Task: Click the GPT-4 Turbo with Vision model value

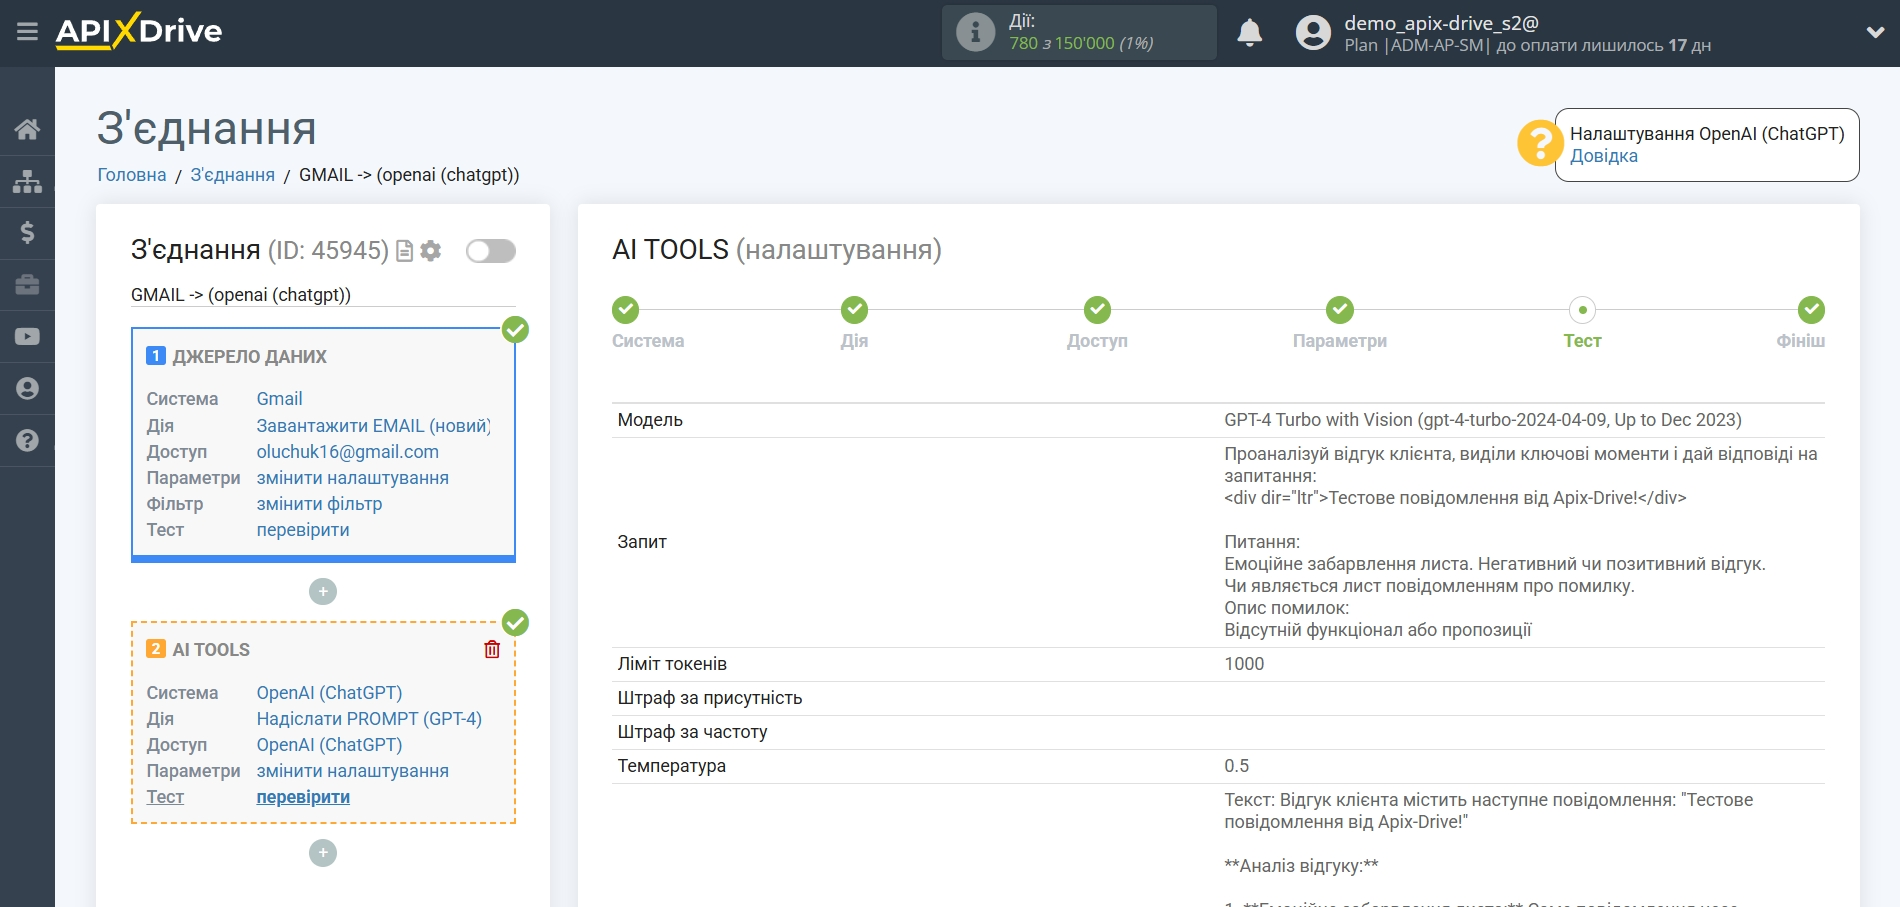Action: 1483,420
